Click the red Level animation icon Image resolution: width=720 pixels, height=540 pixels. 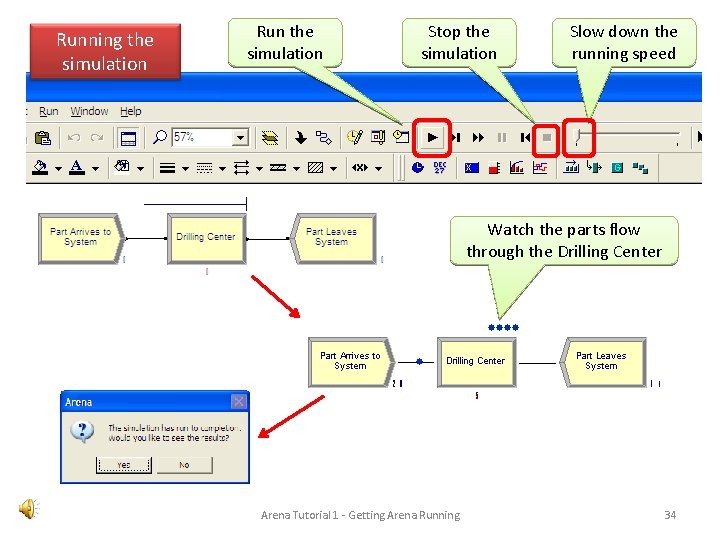click(494, 168)
